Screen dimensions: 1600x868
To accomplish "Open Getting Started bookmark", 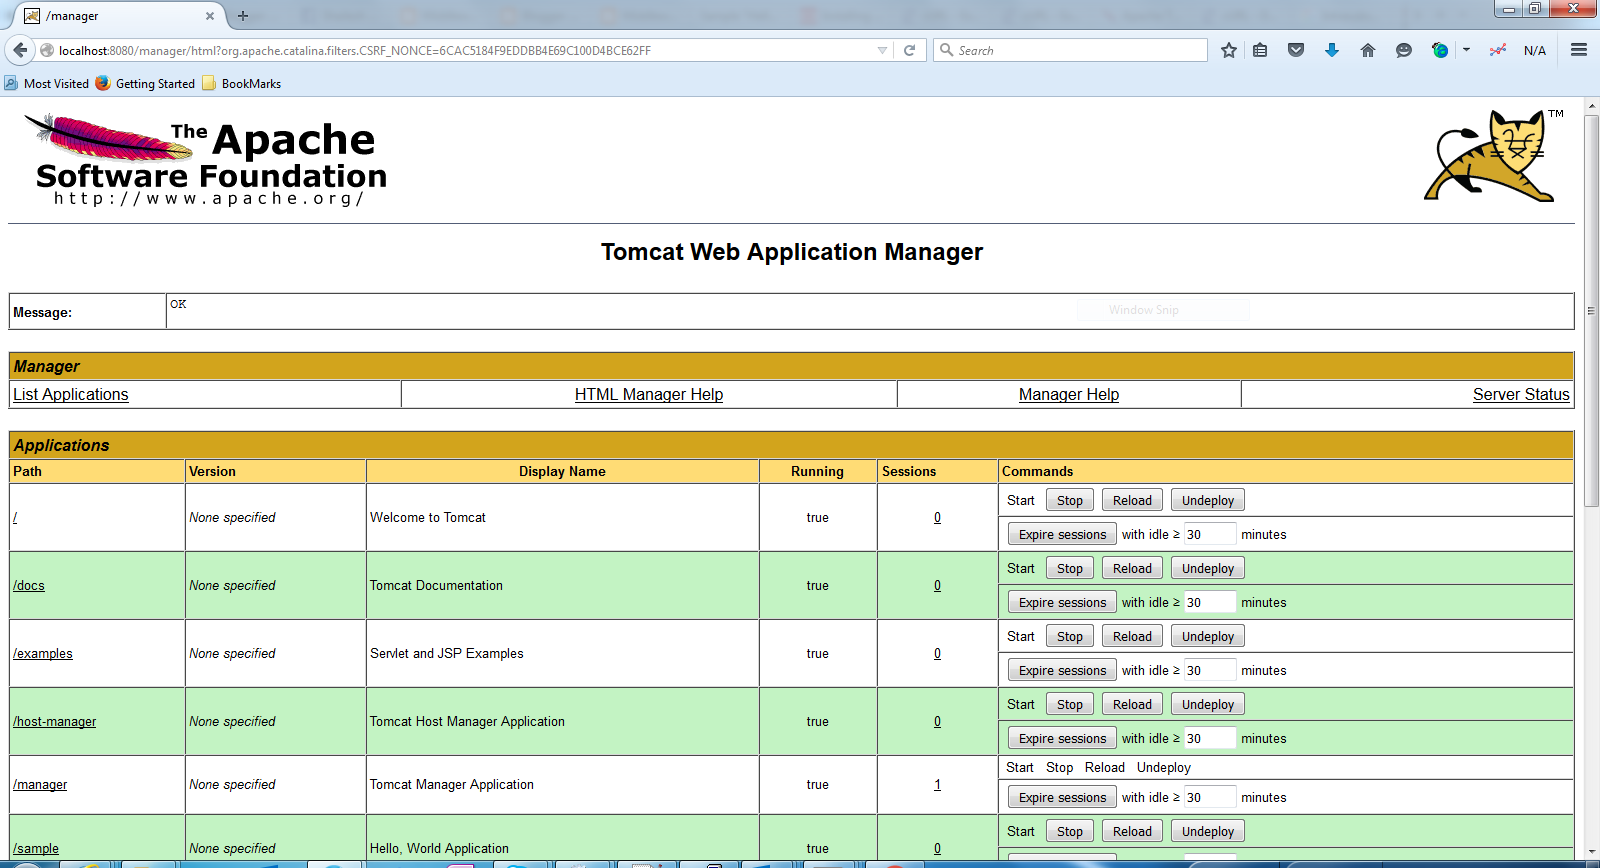I will click(x=146, y=84).
